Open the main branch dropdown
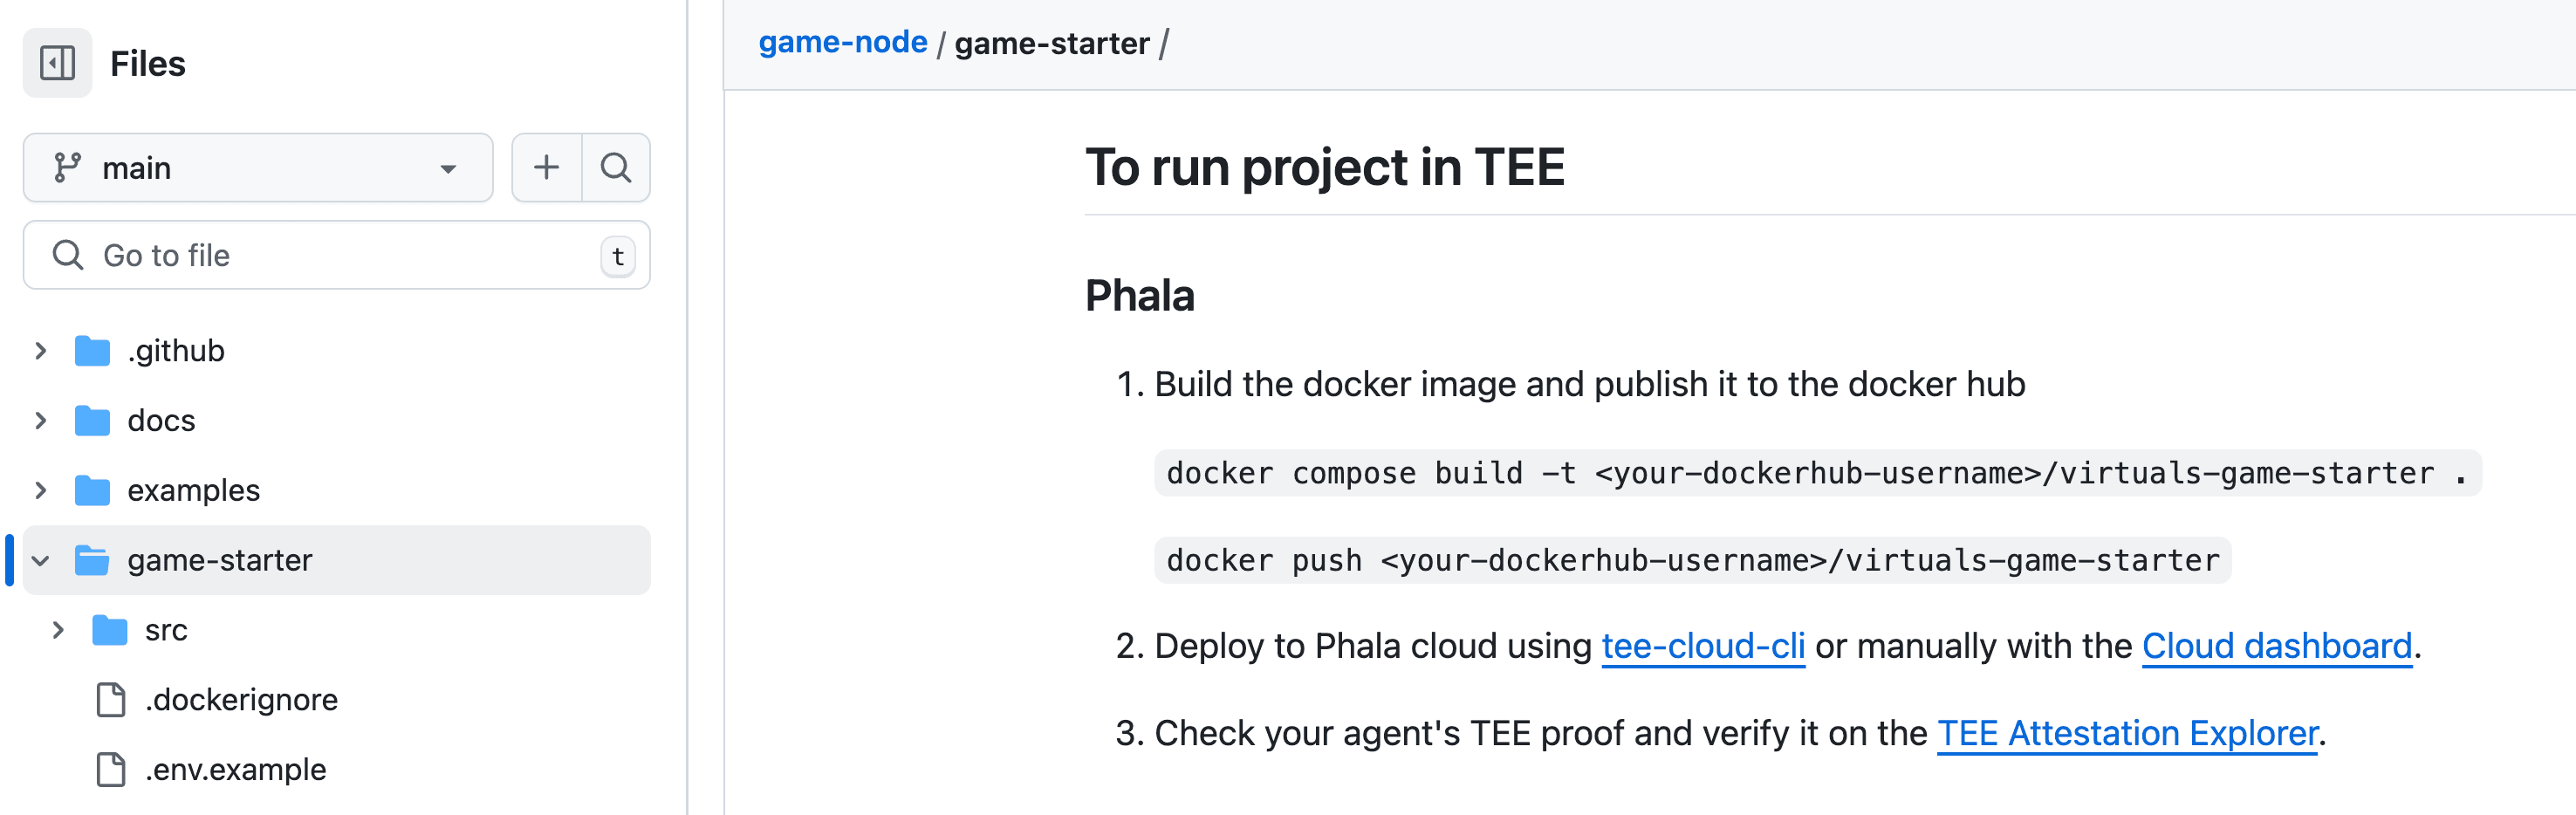Image resolution: width=2576 pixels, height=815 pixels. tap(257, 167)
